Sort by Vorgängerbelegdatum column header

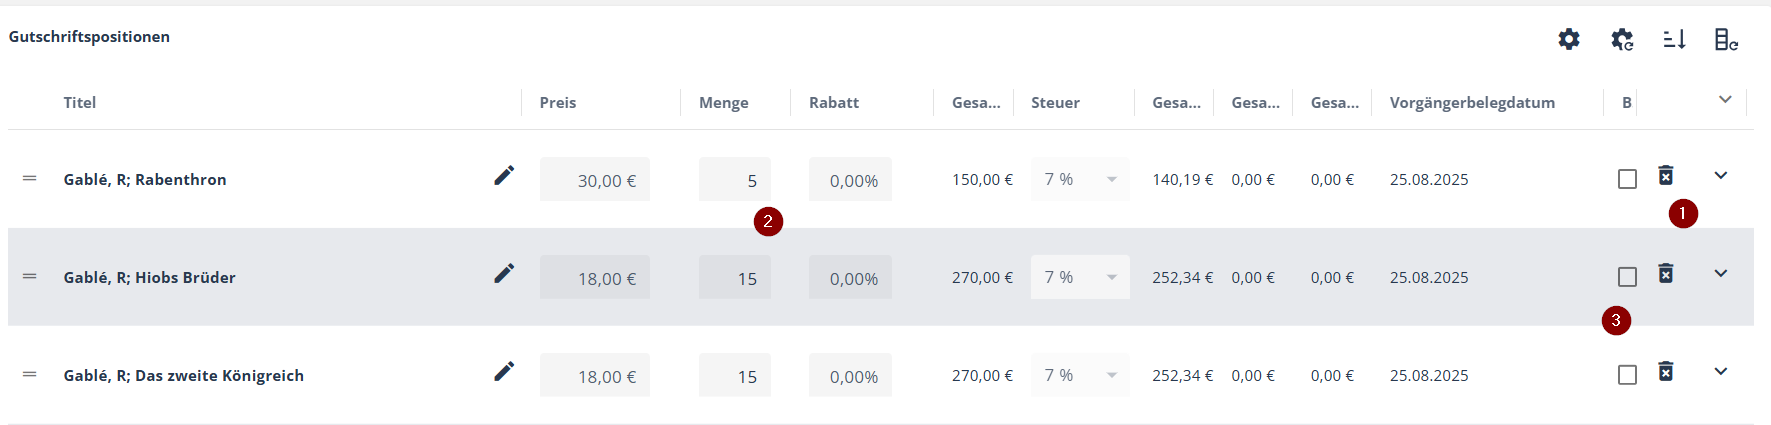[1472, 102]
